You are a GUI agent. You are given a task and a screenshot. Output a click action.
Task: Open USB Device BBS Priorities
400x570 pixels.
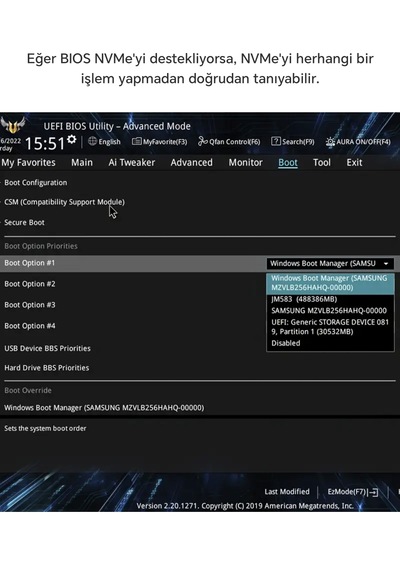tap(48, 348)
